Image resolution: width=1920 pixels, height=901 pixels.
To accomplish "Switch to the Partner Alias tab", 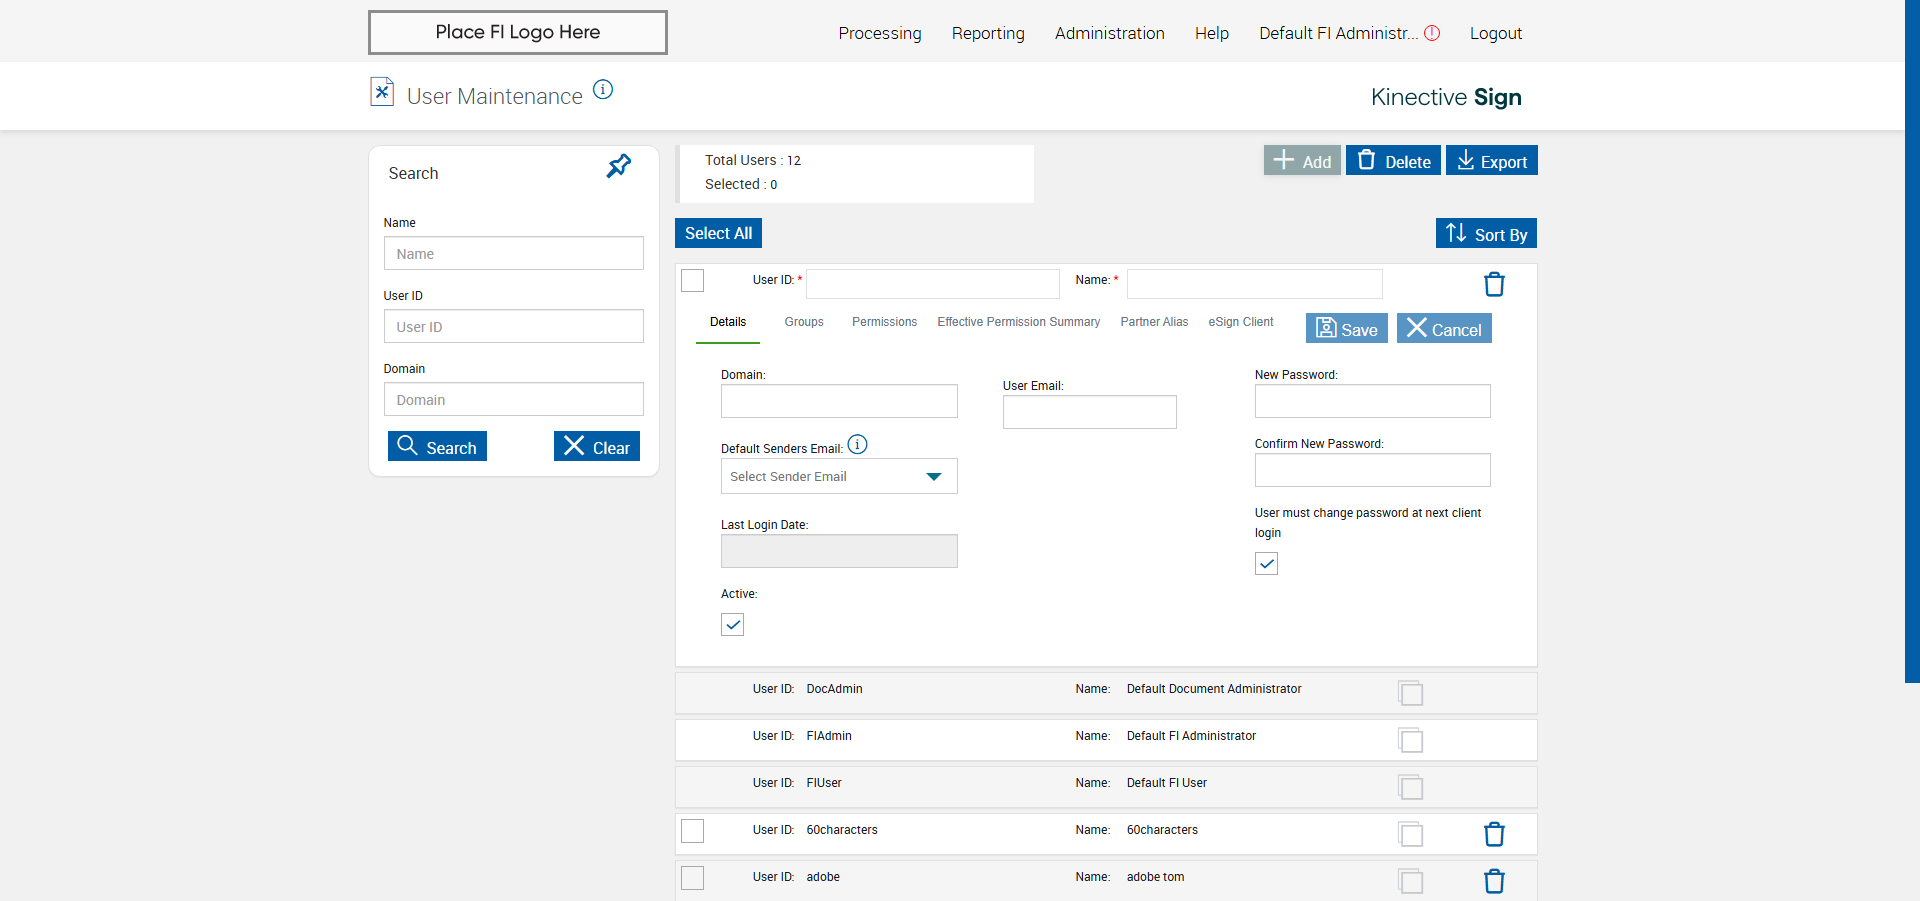I will (x=1154, y=322).
